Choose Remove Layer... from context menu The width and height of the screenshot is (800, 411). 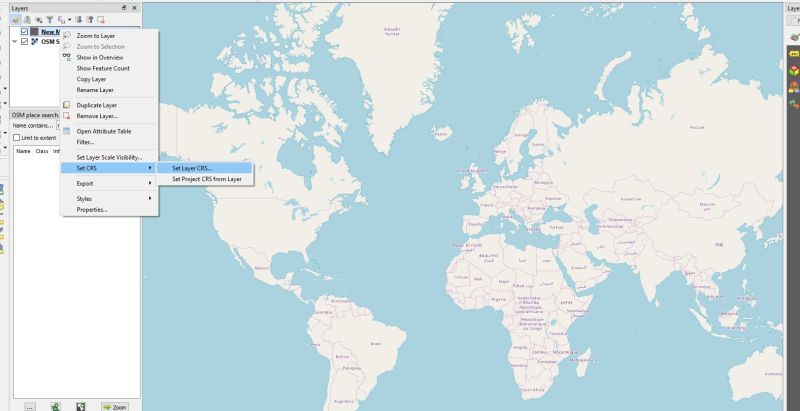tap(97, 116)
